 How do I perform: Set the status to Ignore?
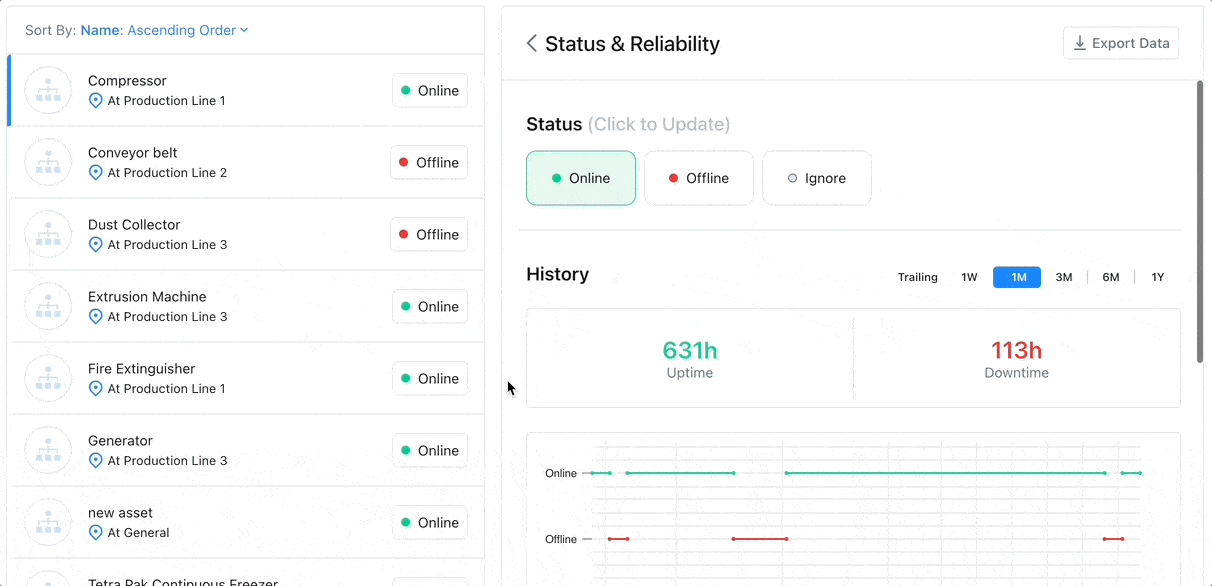(816, 177)
